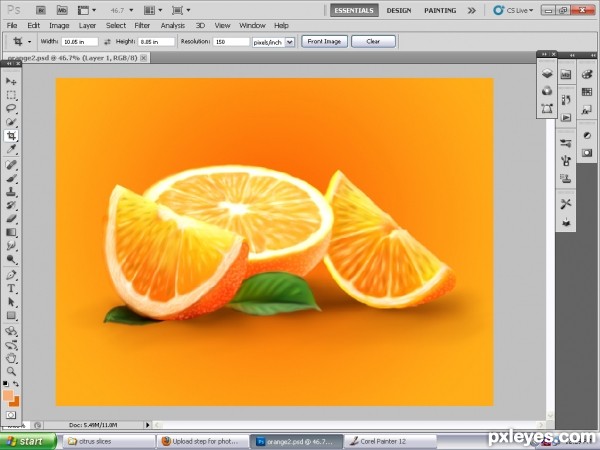The image size is (600, 450).
Task: Open the status bar info arrow
Action: pyautogui.click(x=148, y=425)
